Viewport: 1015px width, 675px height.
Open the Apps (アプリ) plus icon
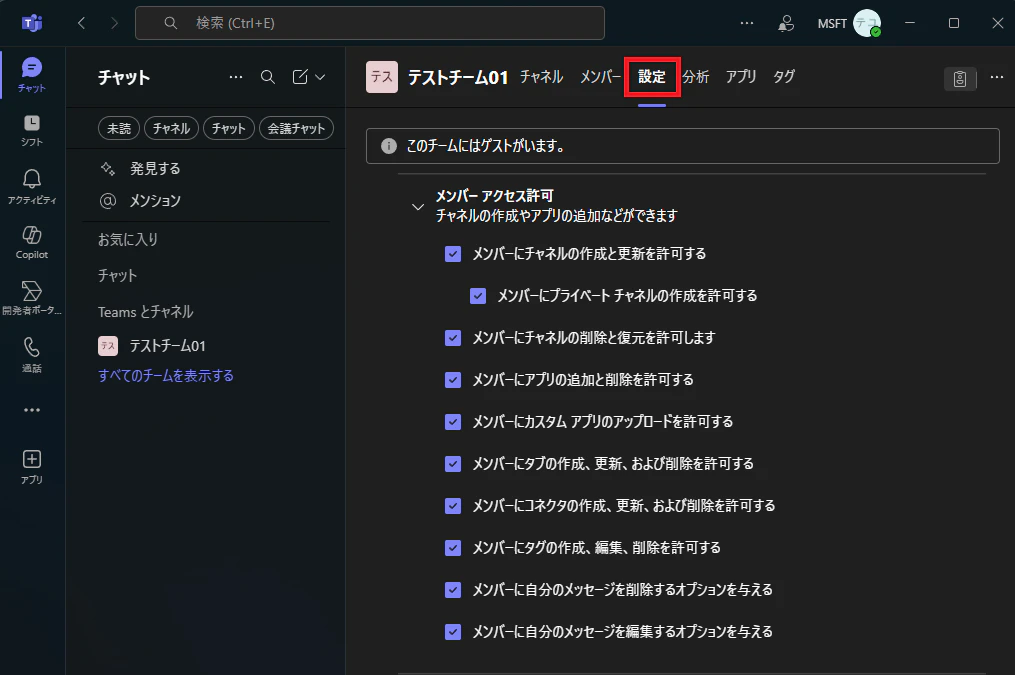(32, 467)
